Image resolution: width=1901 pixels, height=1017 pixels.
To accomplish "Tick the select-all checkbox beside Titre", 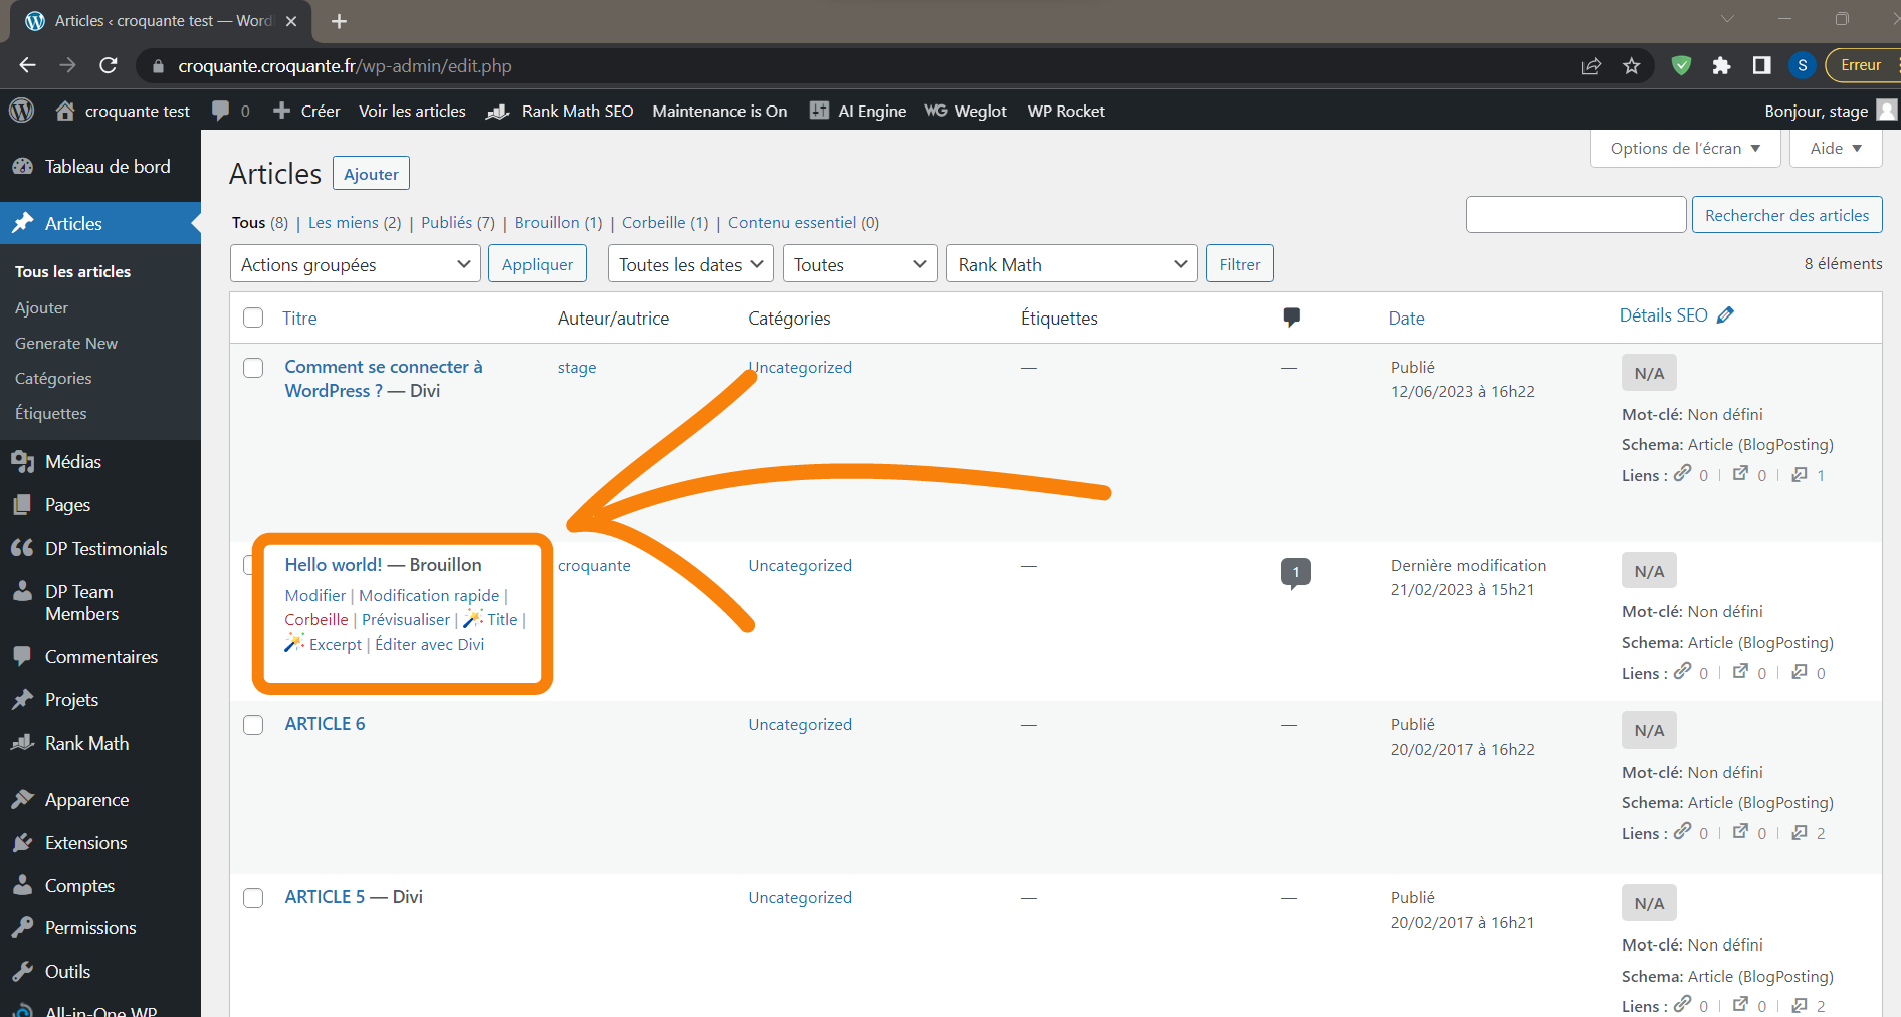I will pos(253,318).
